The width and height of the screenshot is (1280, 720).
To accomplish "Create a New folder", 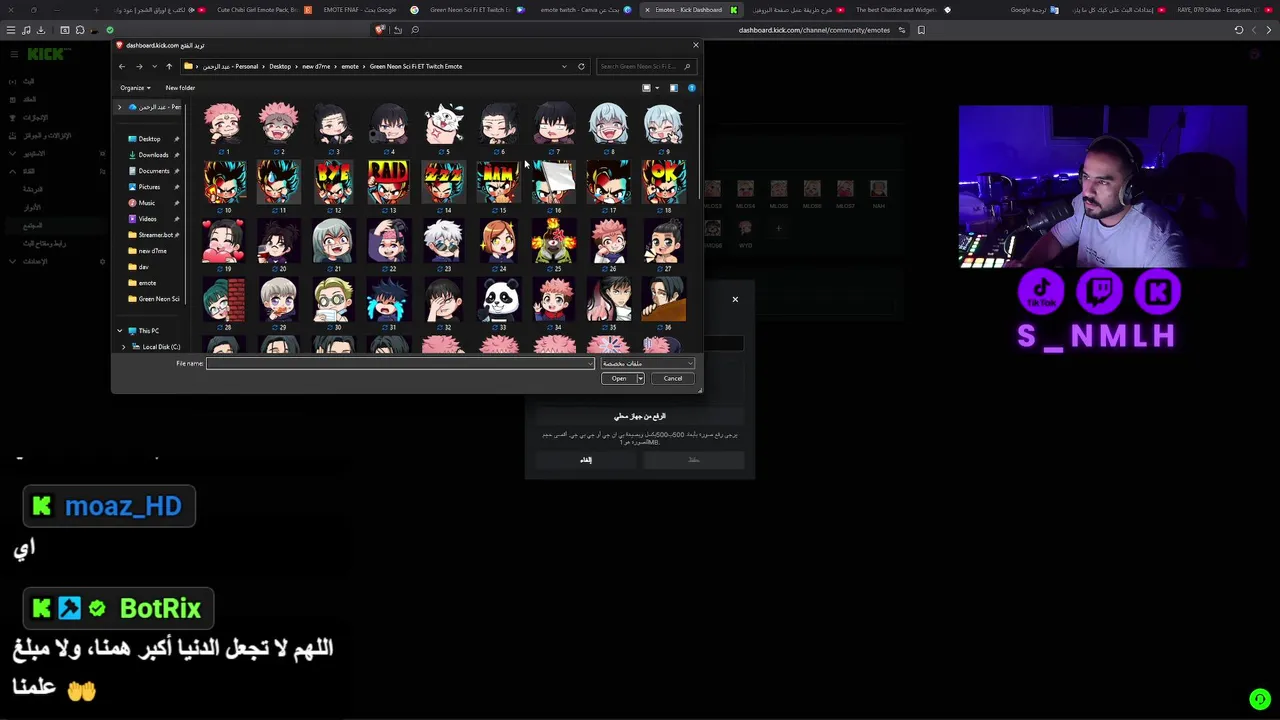I will pyautogui.click(x=180, y=88).
